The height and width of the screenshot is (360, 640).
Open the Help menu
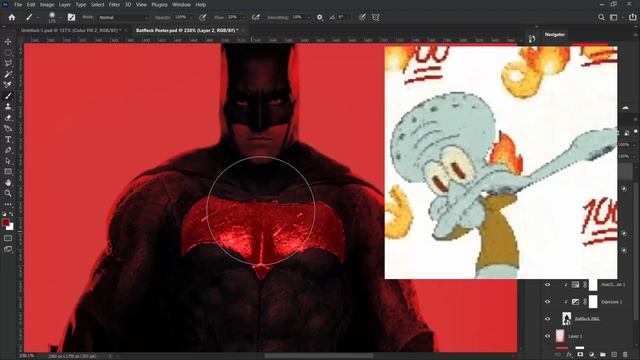click(200, 4)
